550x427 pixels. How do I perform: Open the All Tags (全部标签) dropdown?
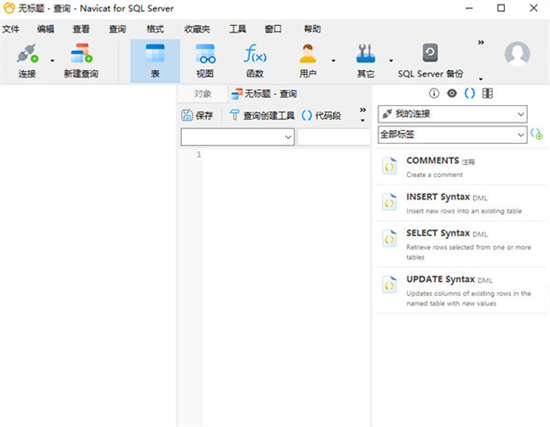coord(452,135)
